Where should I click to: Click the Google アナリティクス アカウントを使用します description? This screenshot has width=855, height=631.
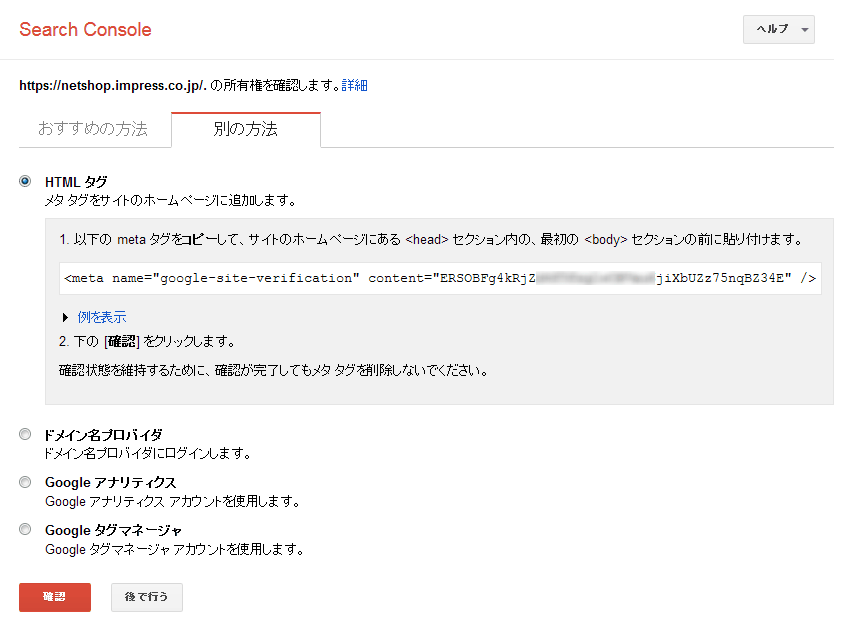click(x=172, y=501)
